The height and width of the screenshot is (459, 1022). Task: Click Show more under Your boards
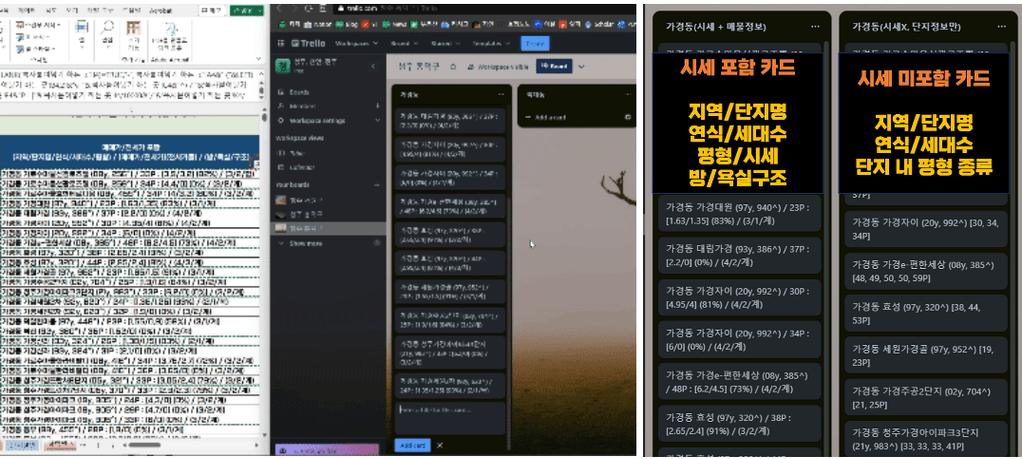(x=305, y=243)
